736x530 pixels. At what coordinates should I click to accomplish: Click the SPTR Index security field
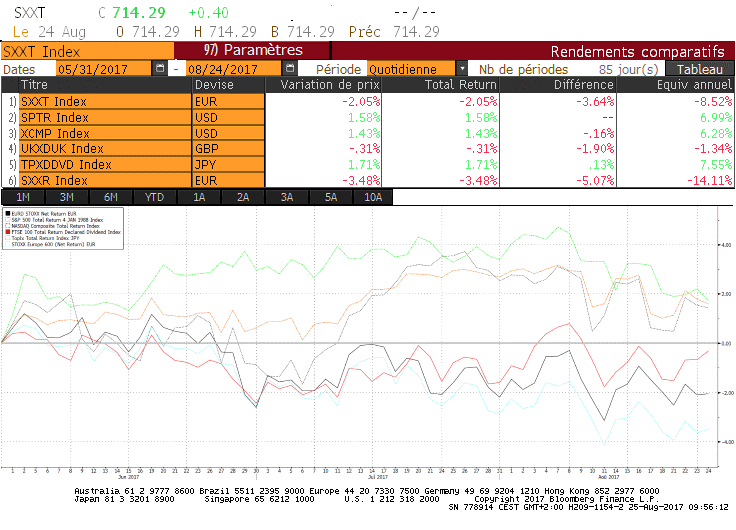click(105, 117)
